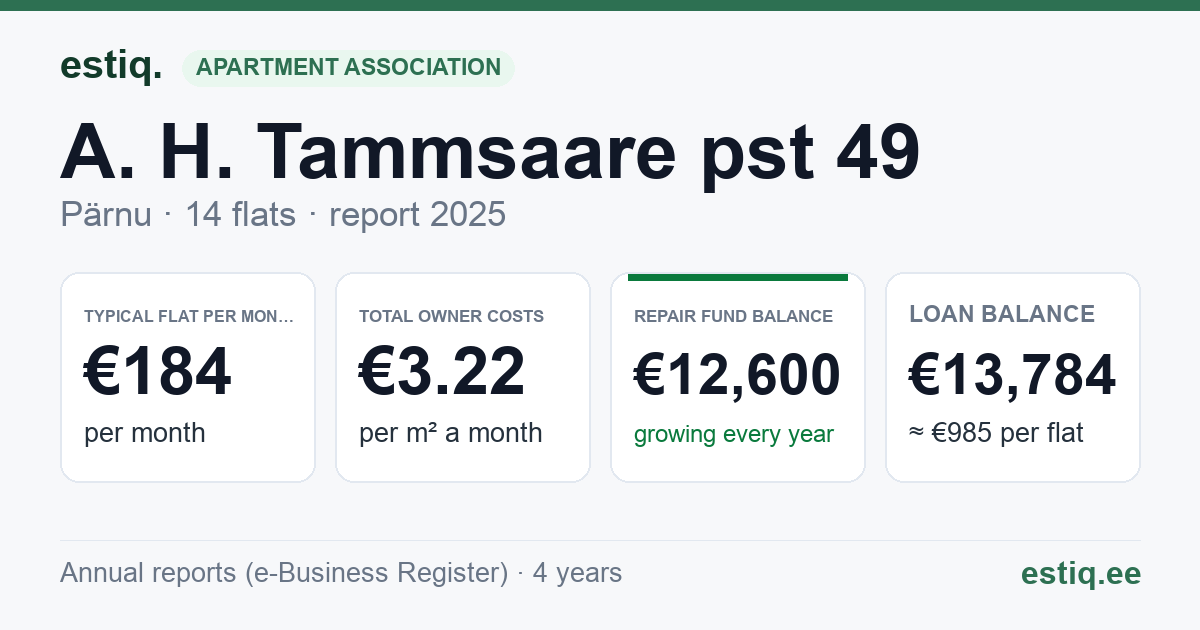Click the €184 value

158,372
